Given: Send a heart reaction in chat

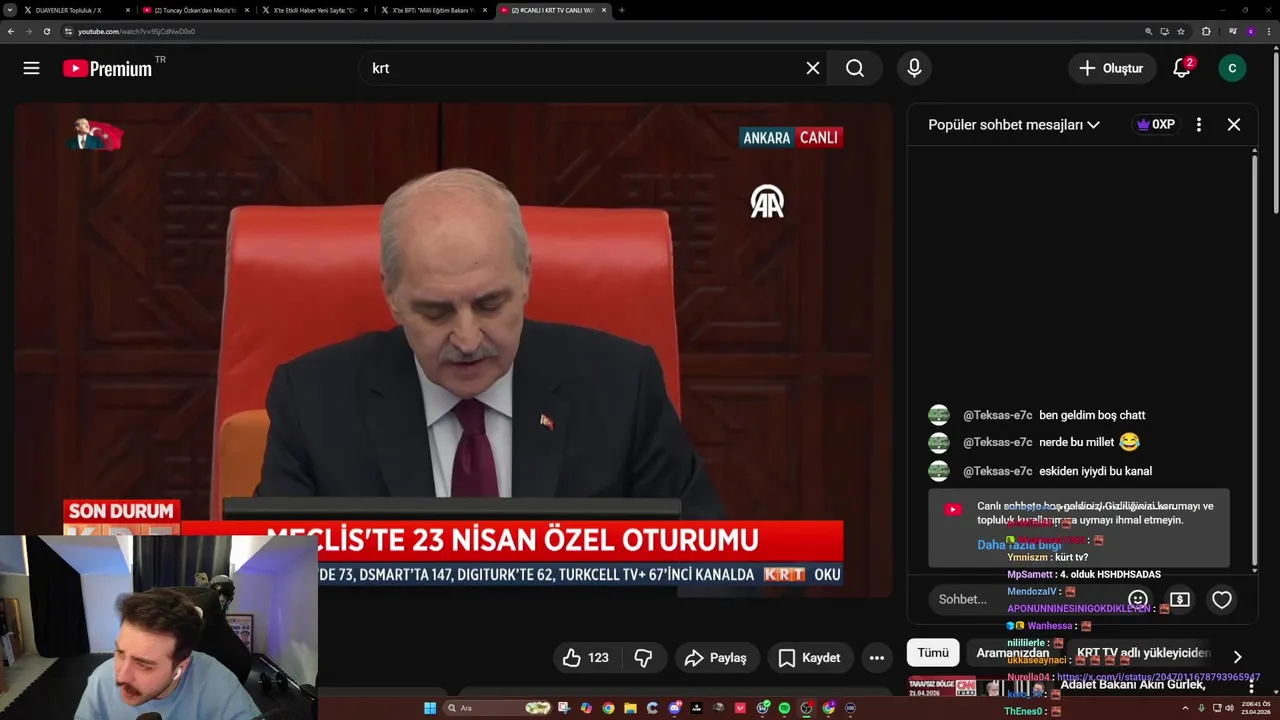Looking at the screenshot, I should click(1222, 599).
